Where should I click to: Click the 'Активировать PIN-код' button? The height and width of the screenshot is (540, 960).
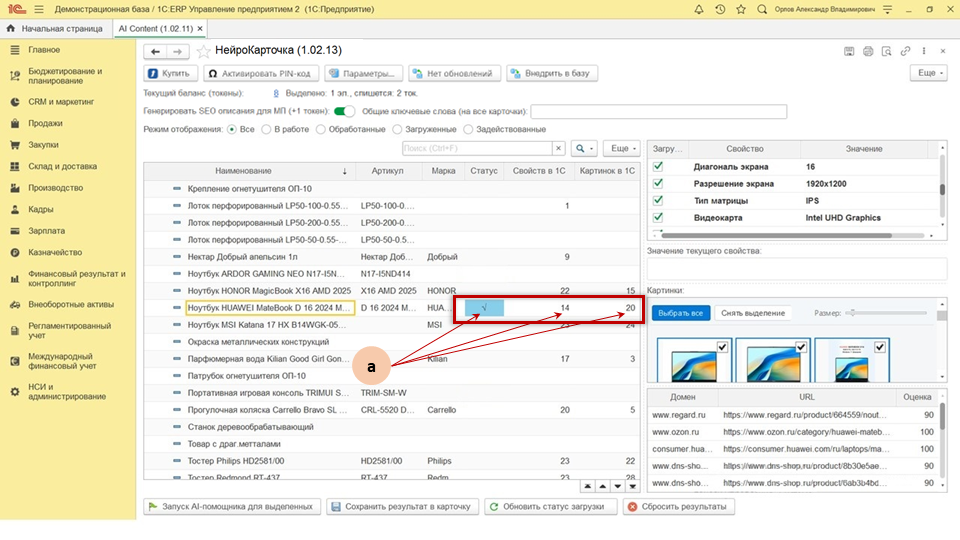pos(262,73)
